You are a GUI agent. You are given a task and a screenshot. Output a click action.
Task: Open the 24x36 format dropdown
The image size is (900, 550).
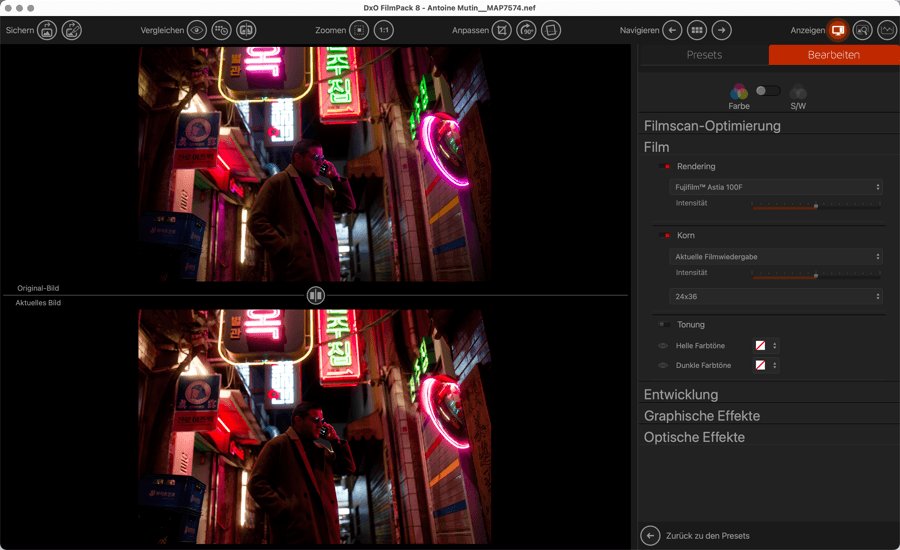pyautogui.click(x=776, y=296)
